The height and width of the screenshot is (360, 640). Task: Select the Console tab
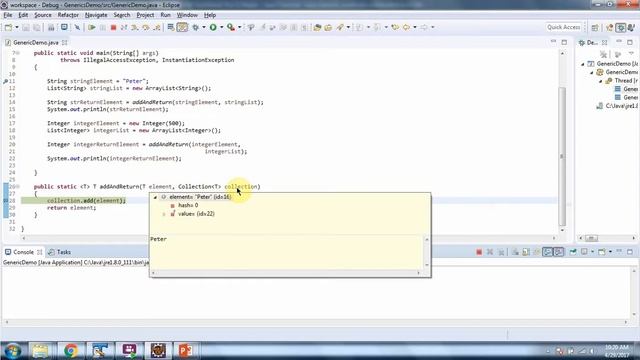pyautogui.click(x=23, y=252)
